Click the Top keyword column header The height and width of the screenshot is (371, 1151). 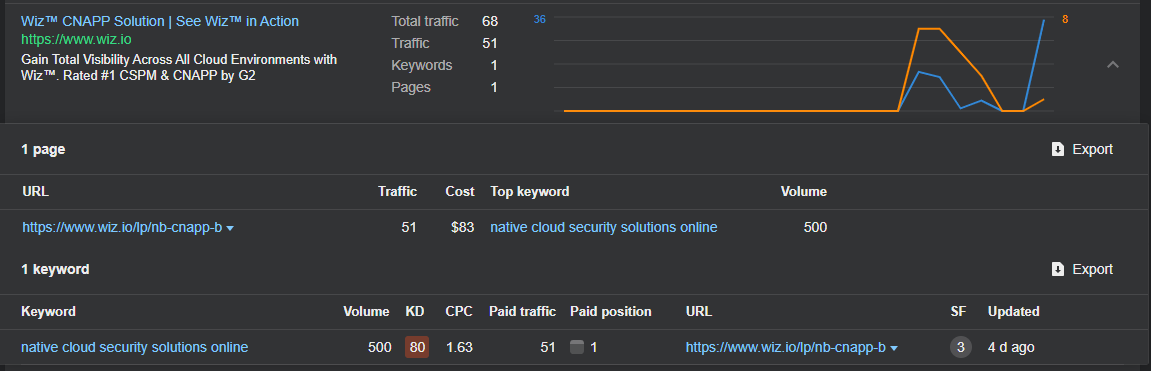tap(530, 192)
